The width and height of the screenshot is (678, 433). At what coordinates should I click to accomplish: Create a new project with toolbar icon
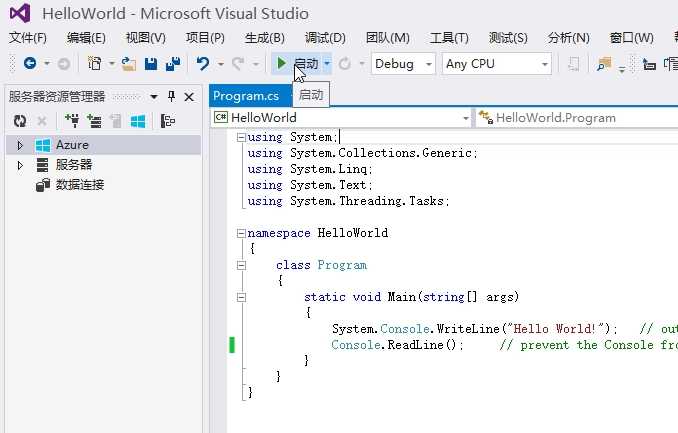pos(95,64)
